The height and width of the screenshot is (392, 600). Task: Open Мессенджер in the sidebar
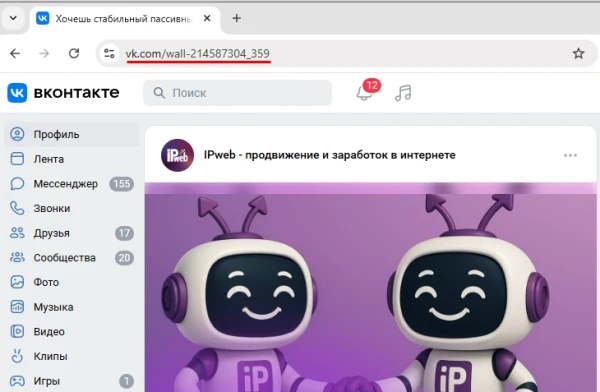[72, 184]
